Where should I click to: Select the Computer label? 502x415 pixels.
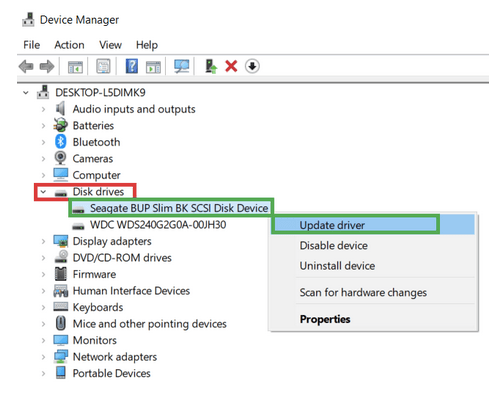pyautogui.click(x=96, y=175)
